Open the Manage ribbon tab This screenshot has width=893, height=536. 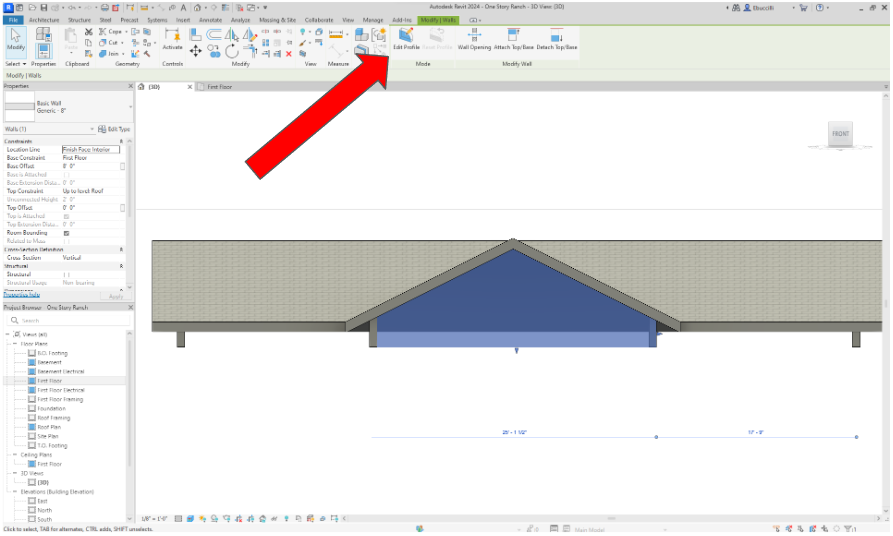coord(373,20)
